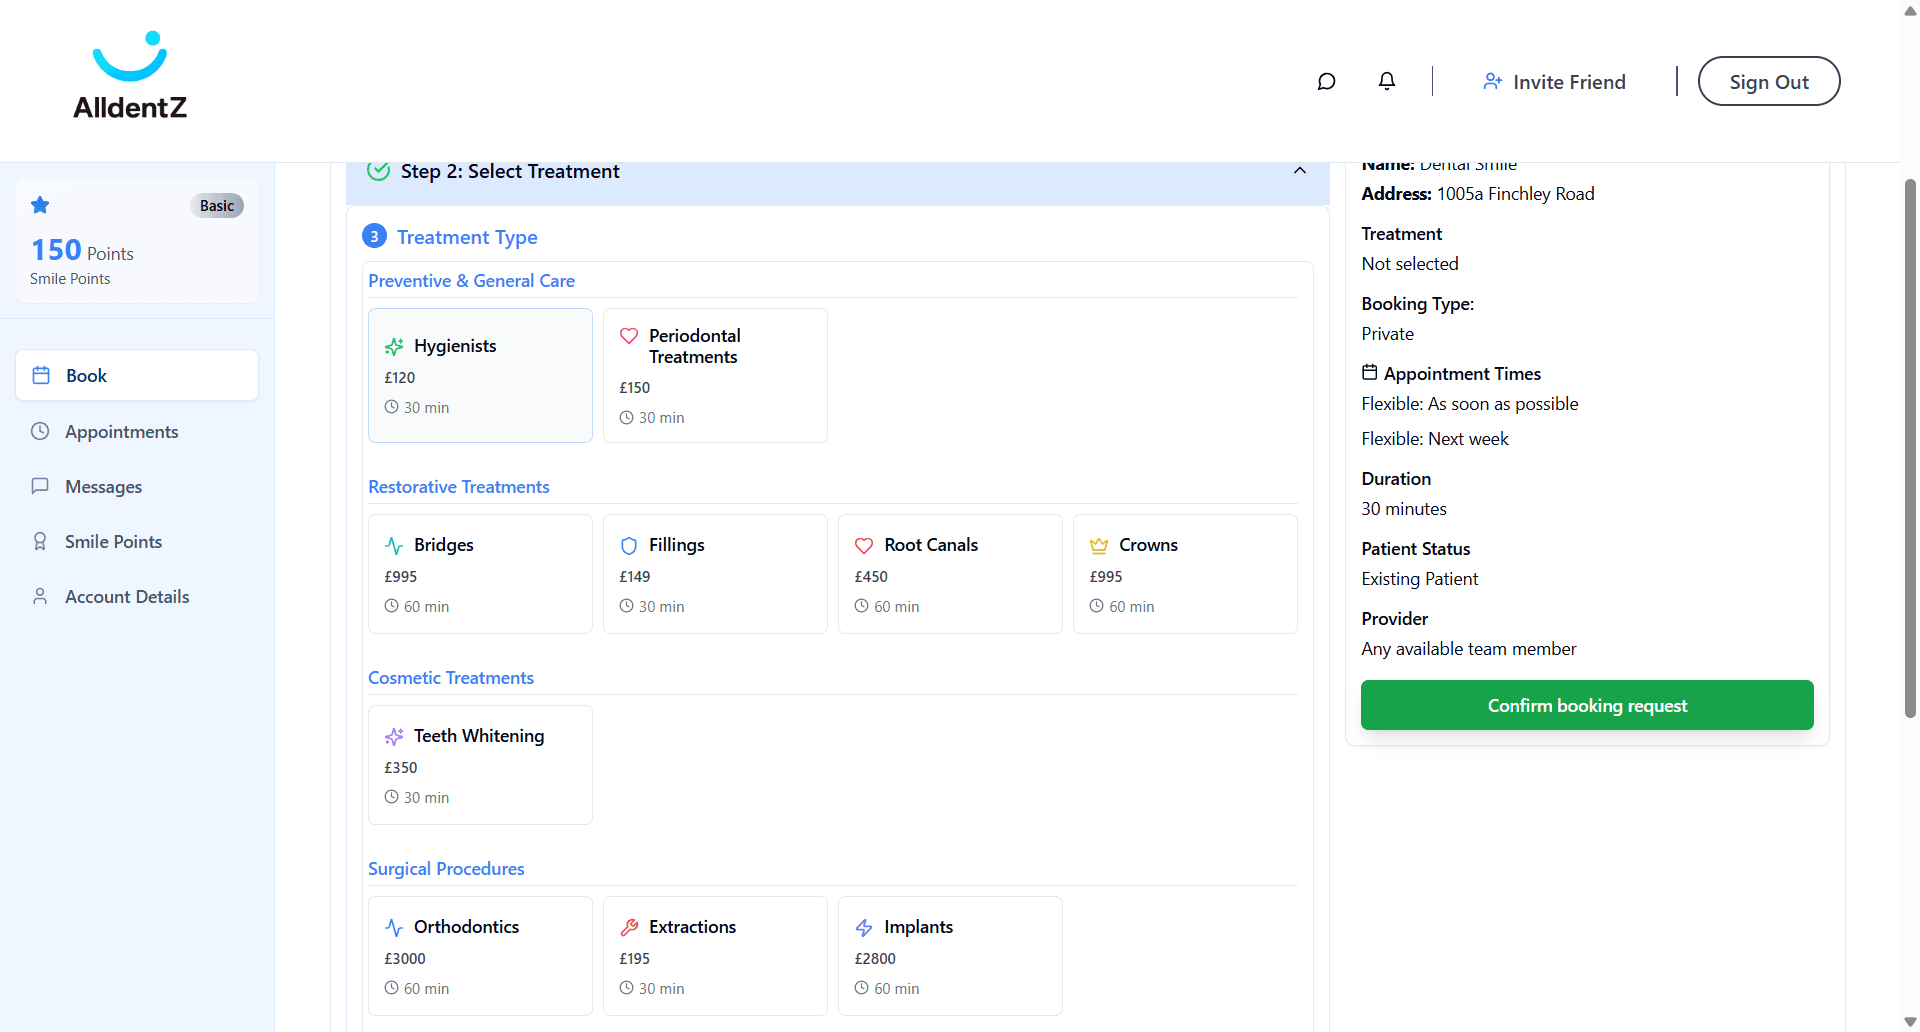
Task: Click the Invite Friend link
Action: tap(1554, 81)
